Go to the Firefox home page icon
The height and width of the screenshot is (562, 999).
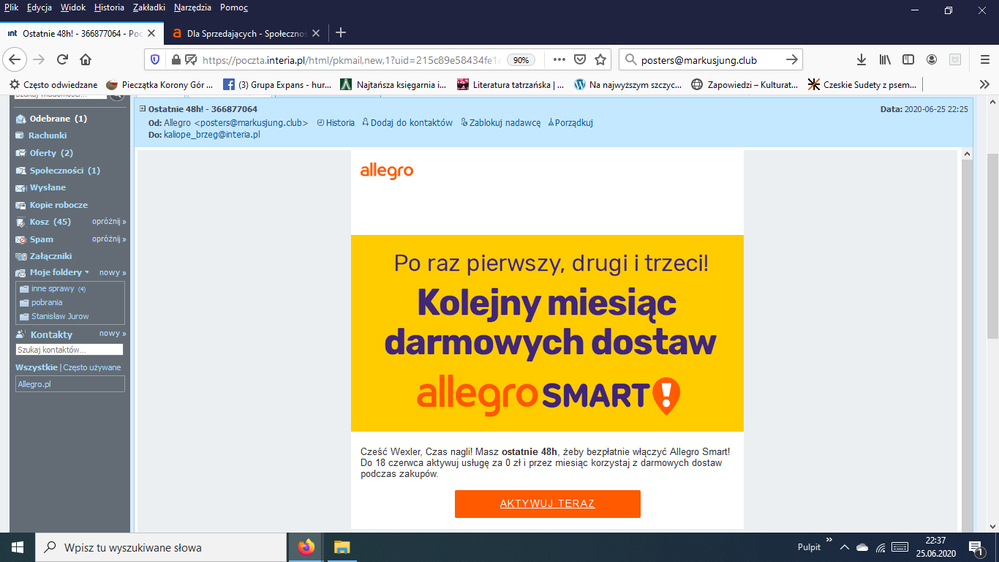(86, 60)
